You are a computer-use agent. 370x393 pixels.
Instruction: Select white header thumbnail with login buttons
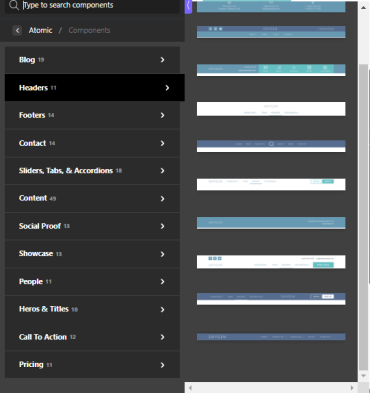[x=271, y=184]
